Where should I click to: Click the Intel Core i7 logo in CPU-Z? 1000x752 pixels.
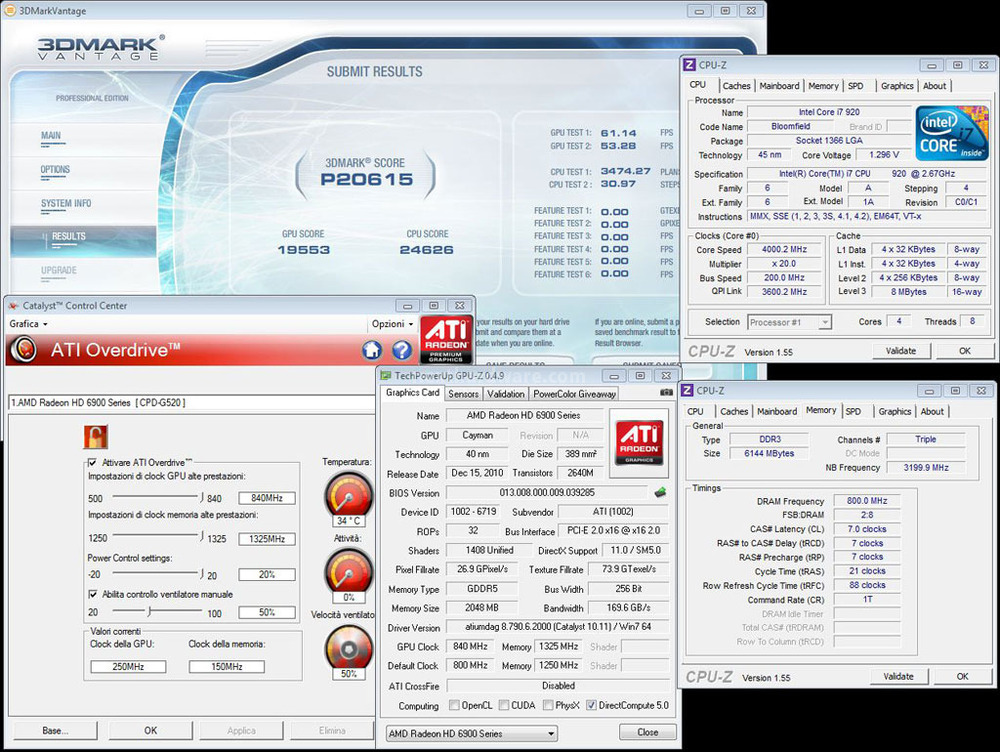click(952, 133)
